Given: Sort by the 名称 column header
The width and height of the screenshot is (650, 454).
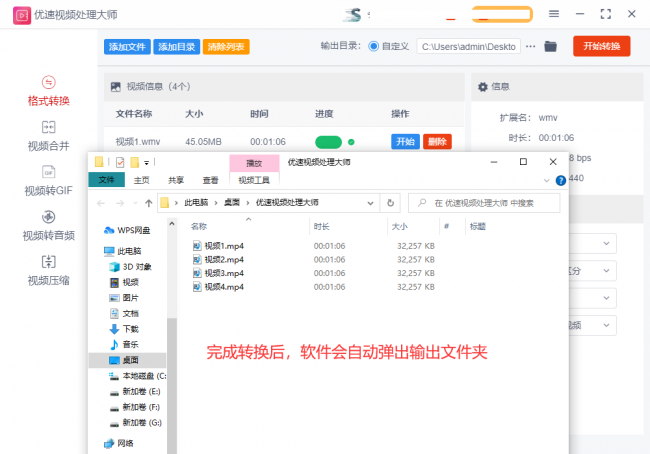Looking at the screenshot, I should pyautogui.click(x=199, y=226).
